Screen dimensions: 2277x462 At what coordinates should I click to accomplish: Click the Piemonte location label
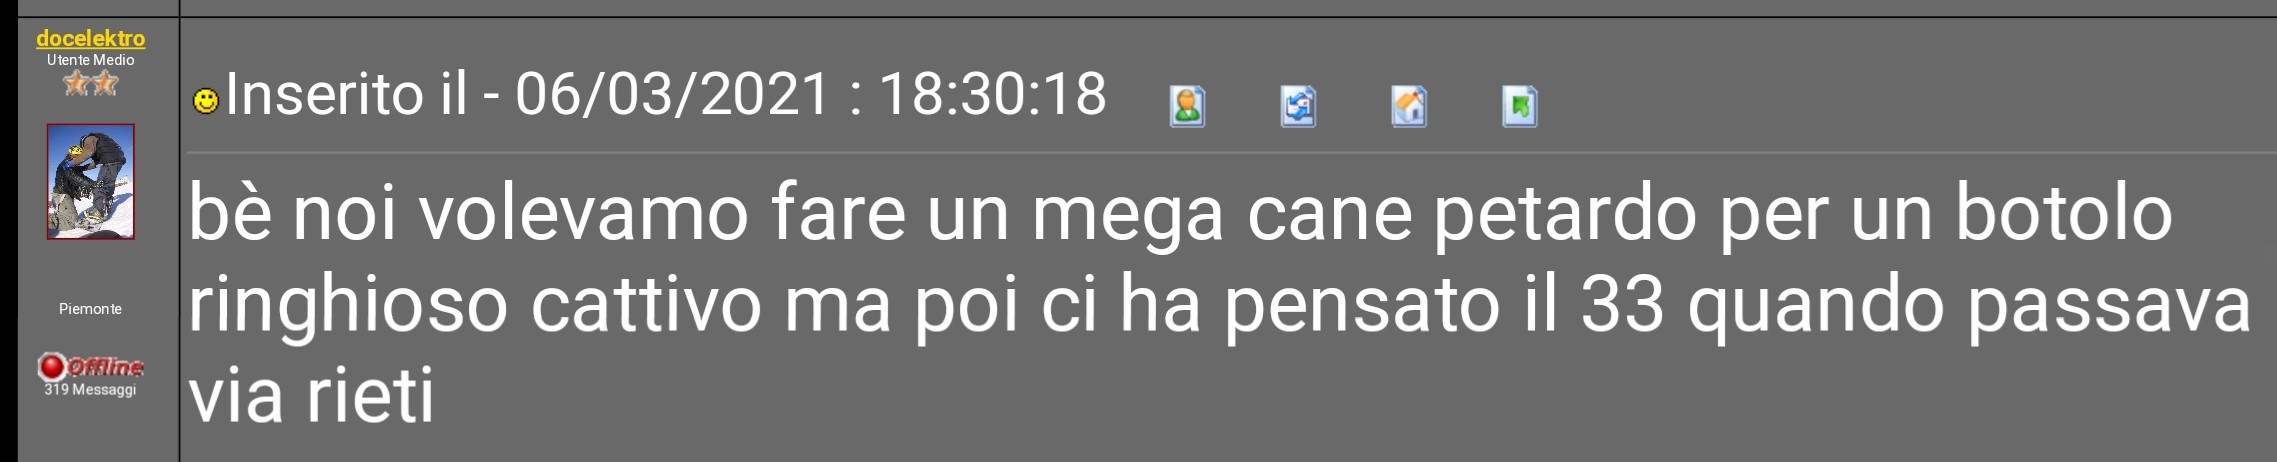(90, 309)
